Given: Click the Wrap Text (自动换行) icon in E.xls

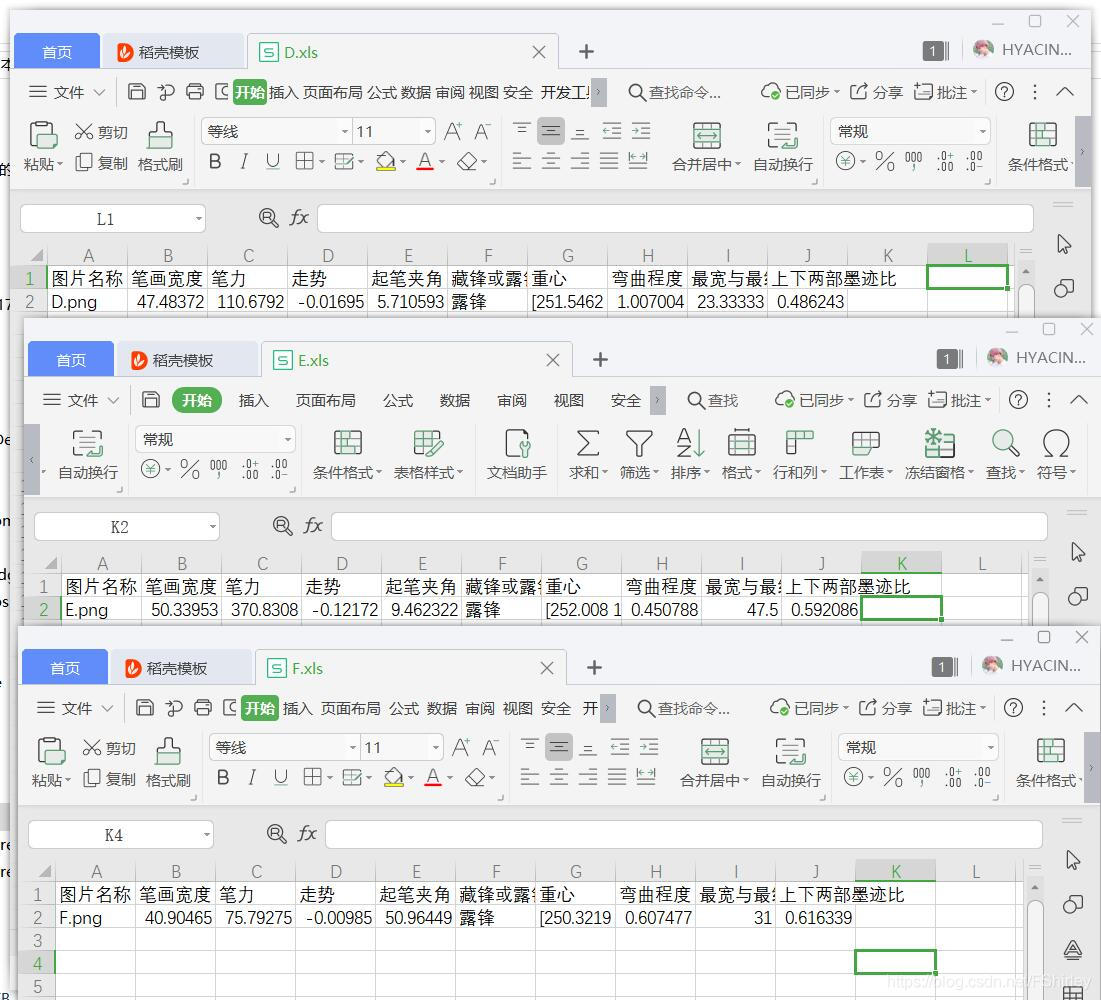Looking at the screenshot, I should click(87, 453).
